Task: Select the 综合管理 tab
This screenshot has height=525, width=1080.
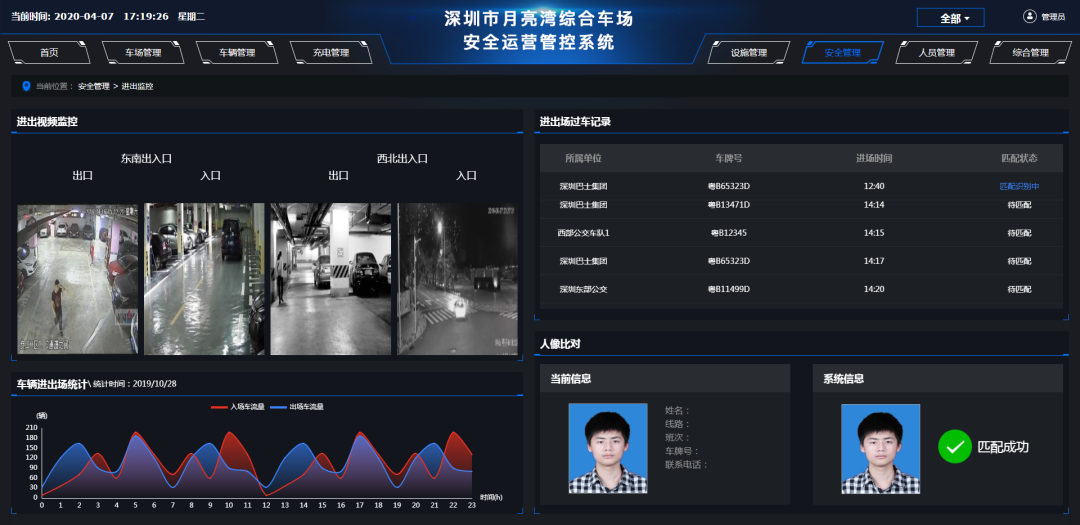Action: (x=1030, y=53)
